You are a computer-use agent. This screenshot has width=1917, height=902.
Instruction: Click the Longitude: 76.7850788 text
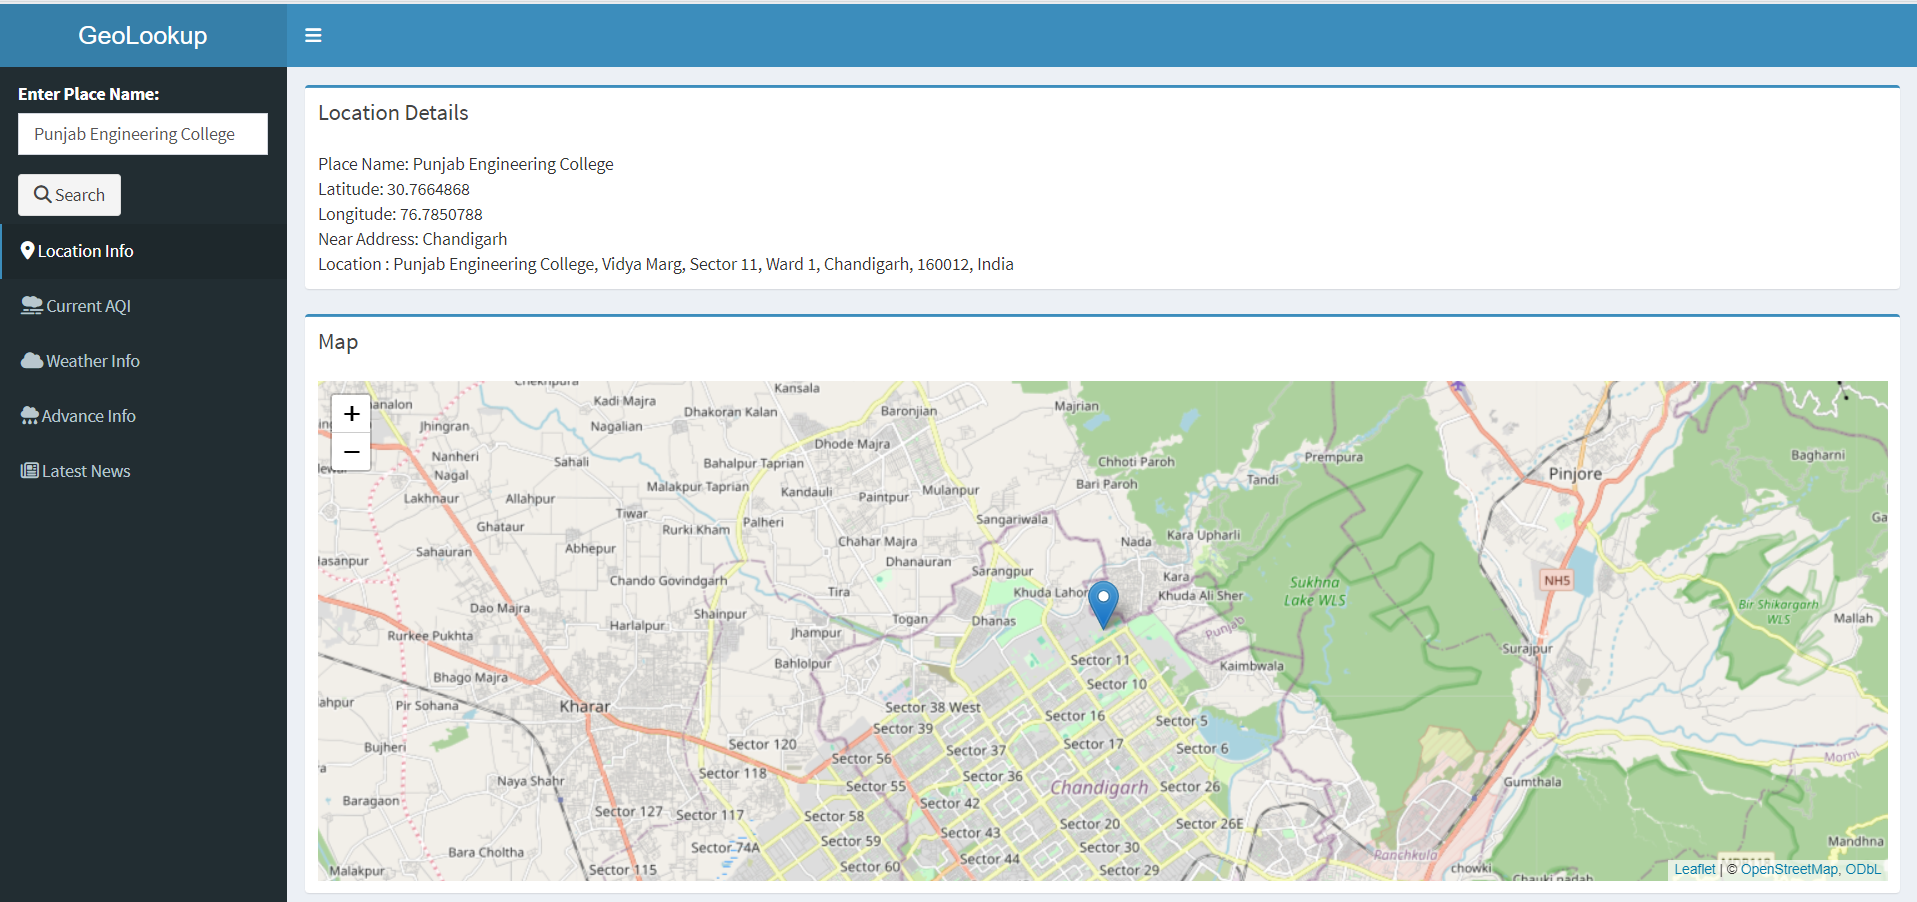(400, 214)
